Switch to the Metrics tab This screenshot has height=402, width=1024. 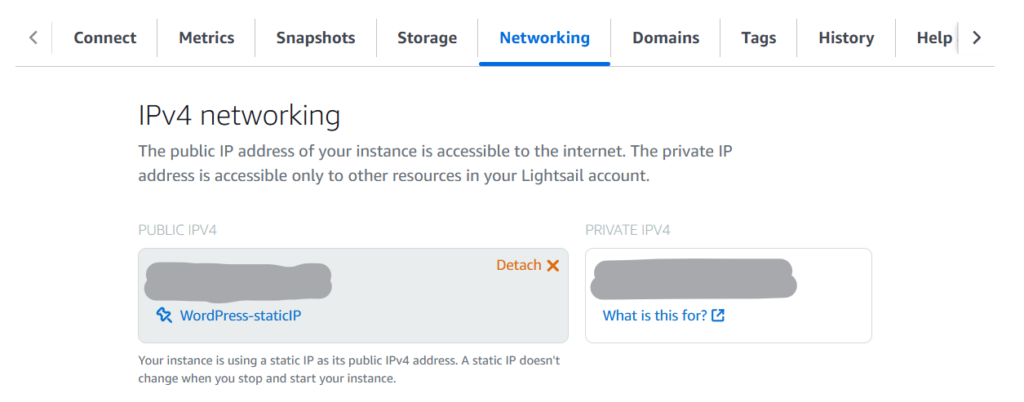pyautogui.click(x=206, y=38)
